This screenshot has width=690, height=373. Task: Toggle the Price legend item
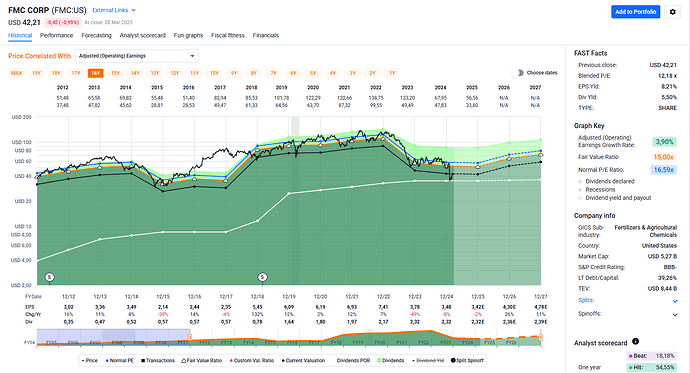click(x=90, y=360)
